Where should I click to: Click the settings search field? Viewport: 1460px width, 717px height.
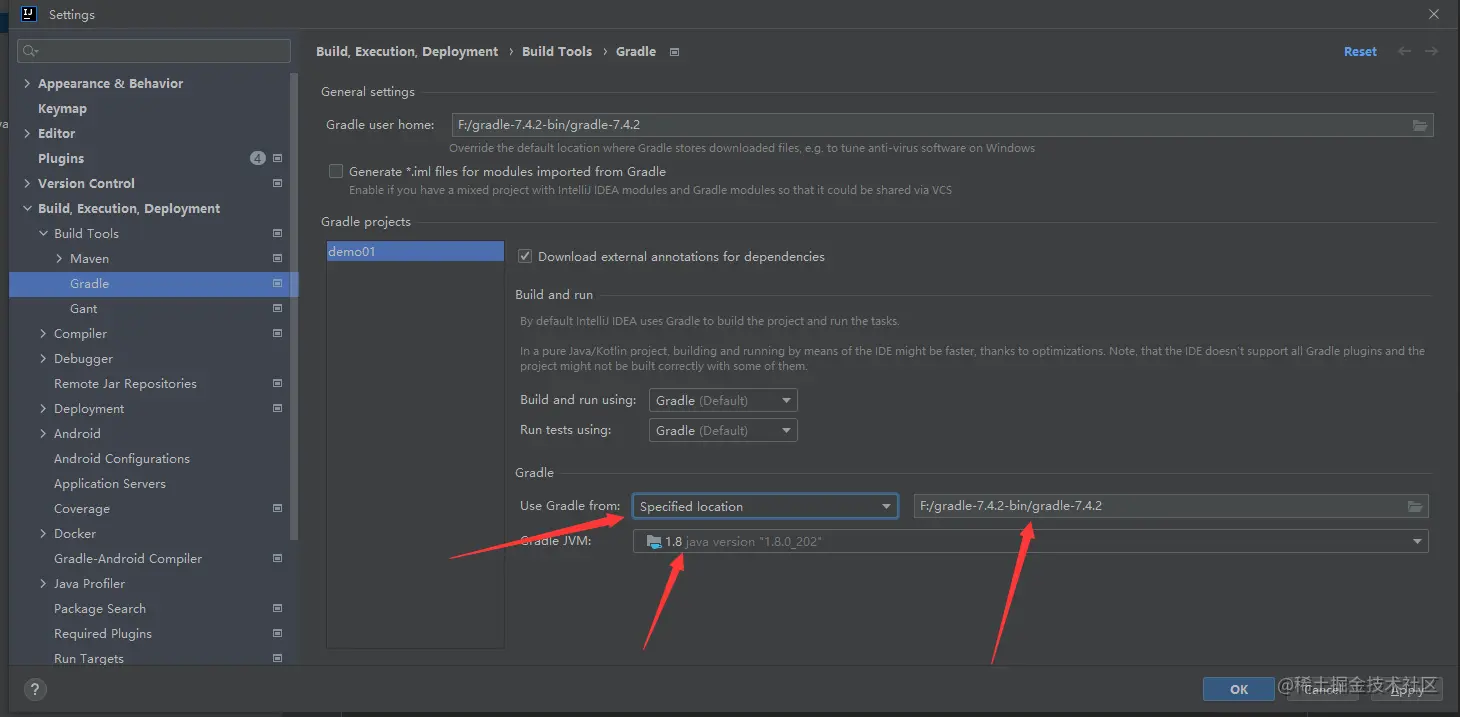[x=154, y=51]
